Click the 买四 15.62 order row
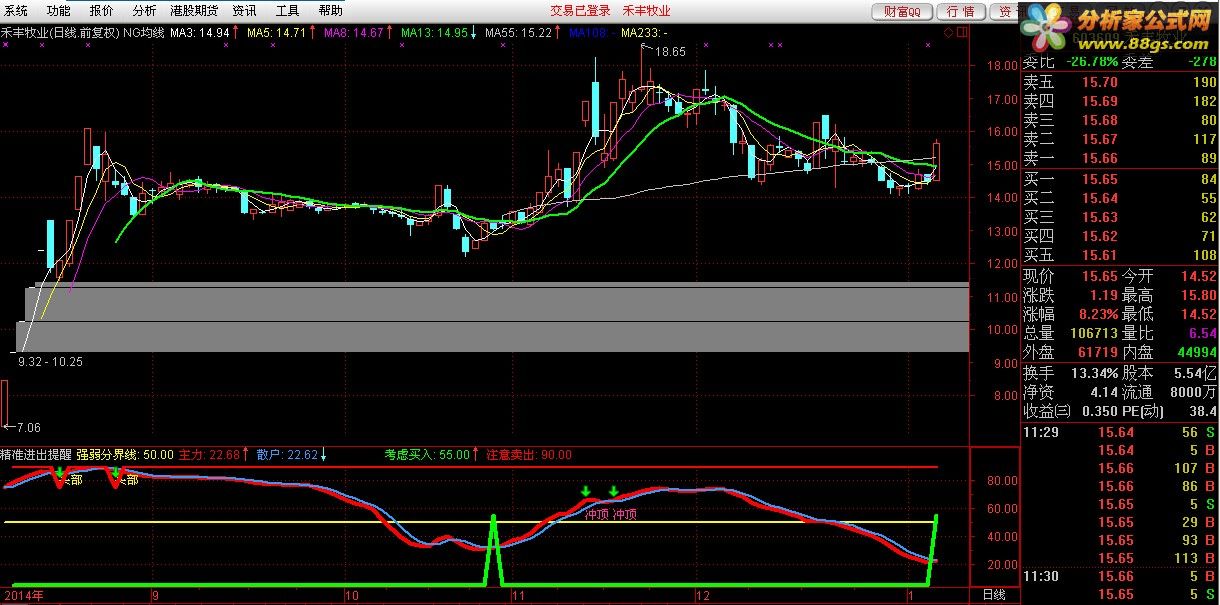This screenshot has height=605, width=1220. 1120,236
